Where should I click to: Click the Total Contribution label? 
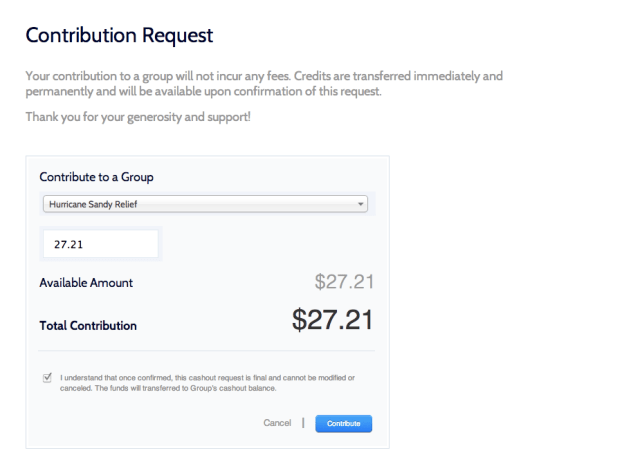tap(88, 325)
